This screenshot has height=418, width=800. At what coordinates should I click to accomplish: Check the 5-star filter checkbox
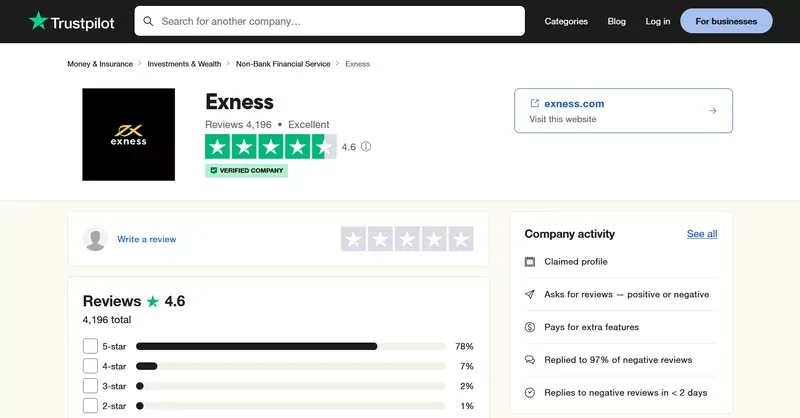(x=90, y=346)
